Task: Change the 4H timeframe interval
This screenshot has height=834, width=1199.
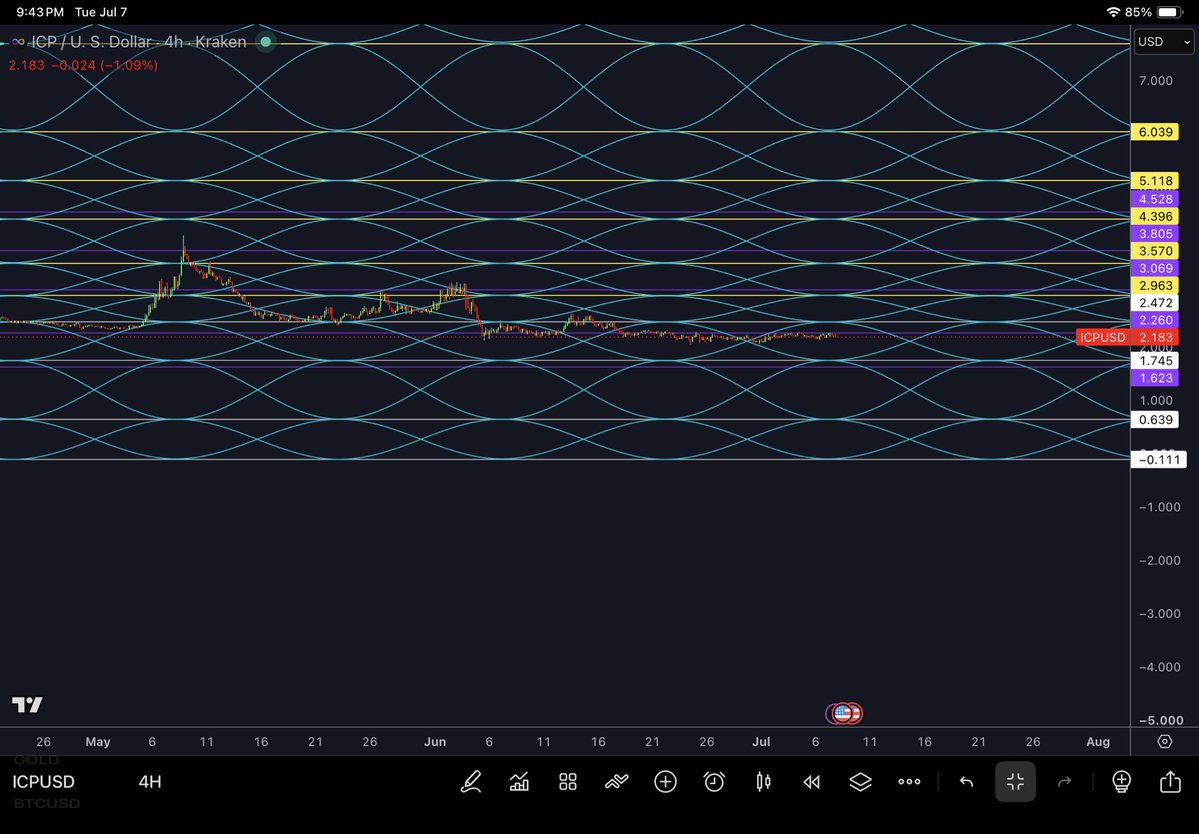Action: pos(150,781)
